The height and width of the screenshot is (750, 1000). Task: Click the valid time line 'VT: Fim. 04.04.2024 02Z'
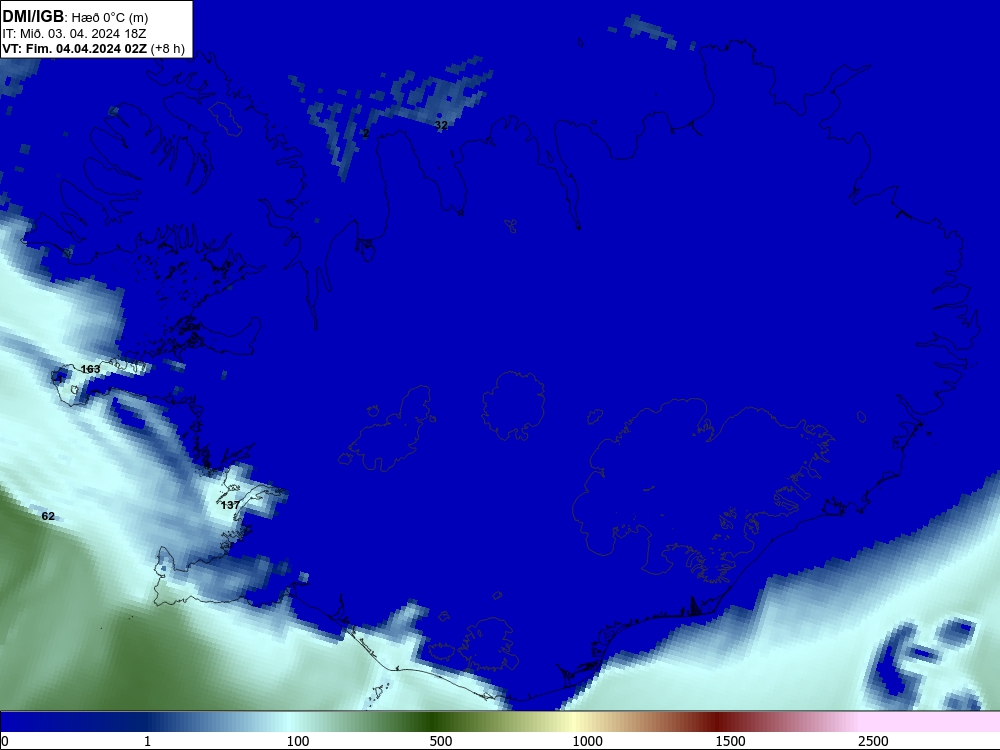coord(75,49)
